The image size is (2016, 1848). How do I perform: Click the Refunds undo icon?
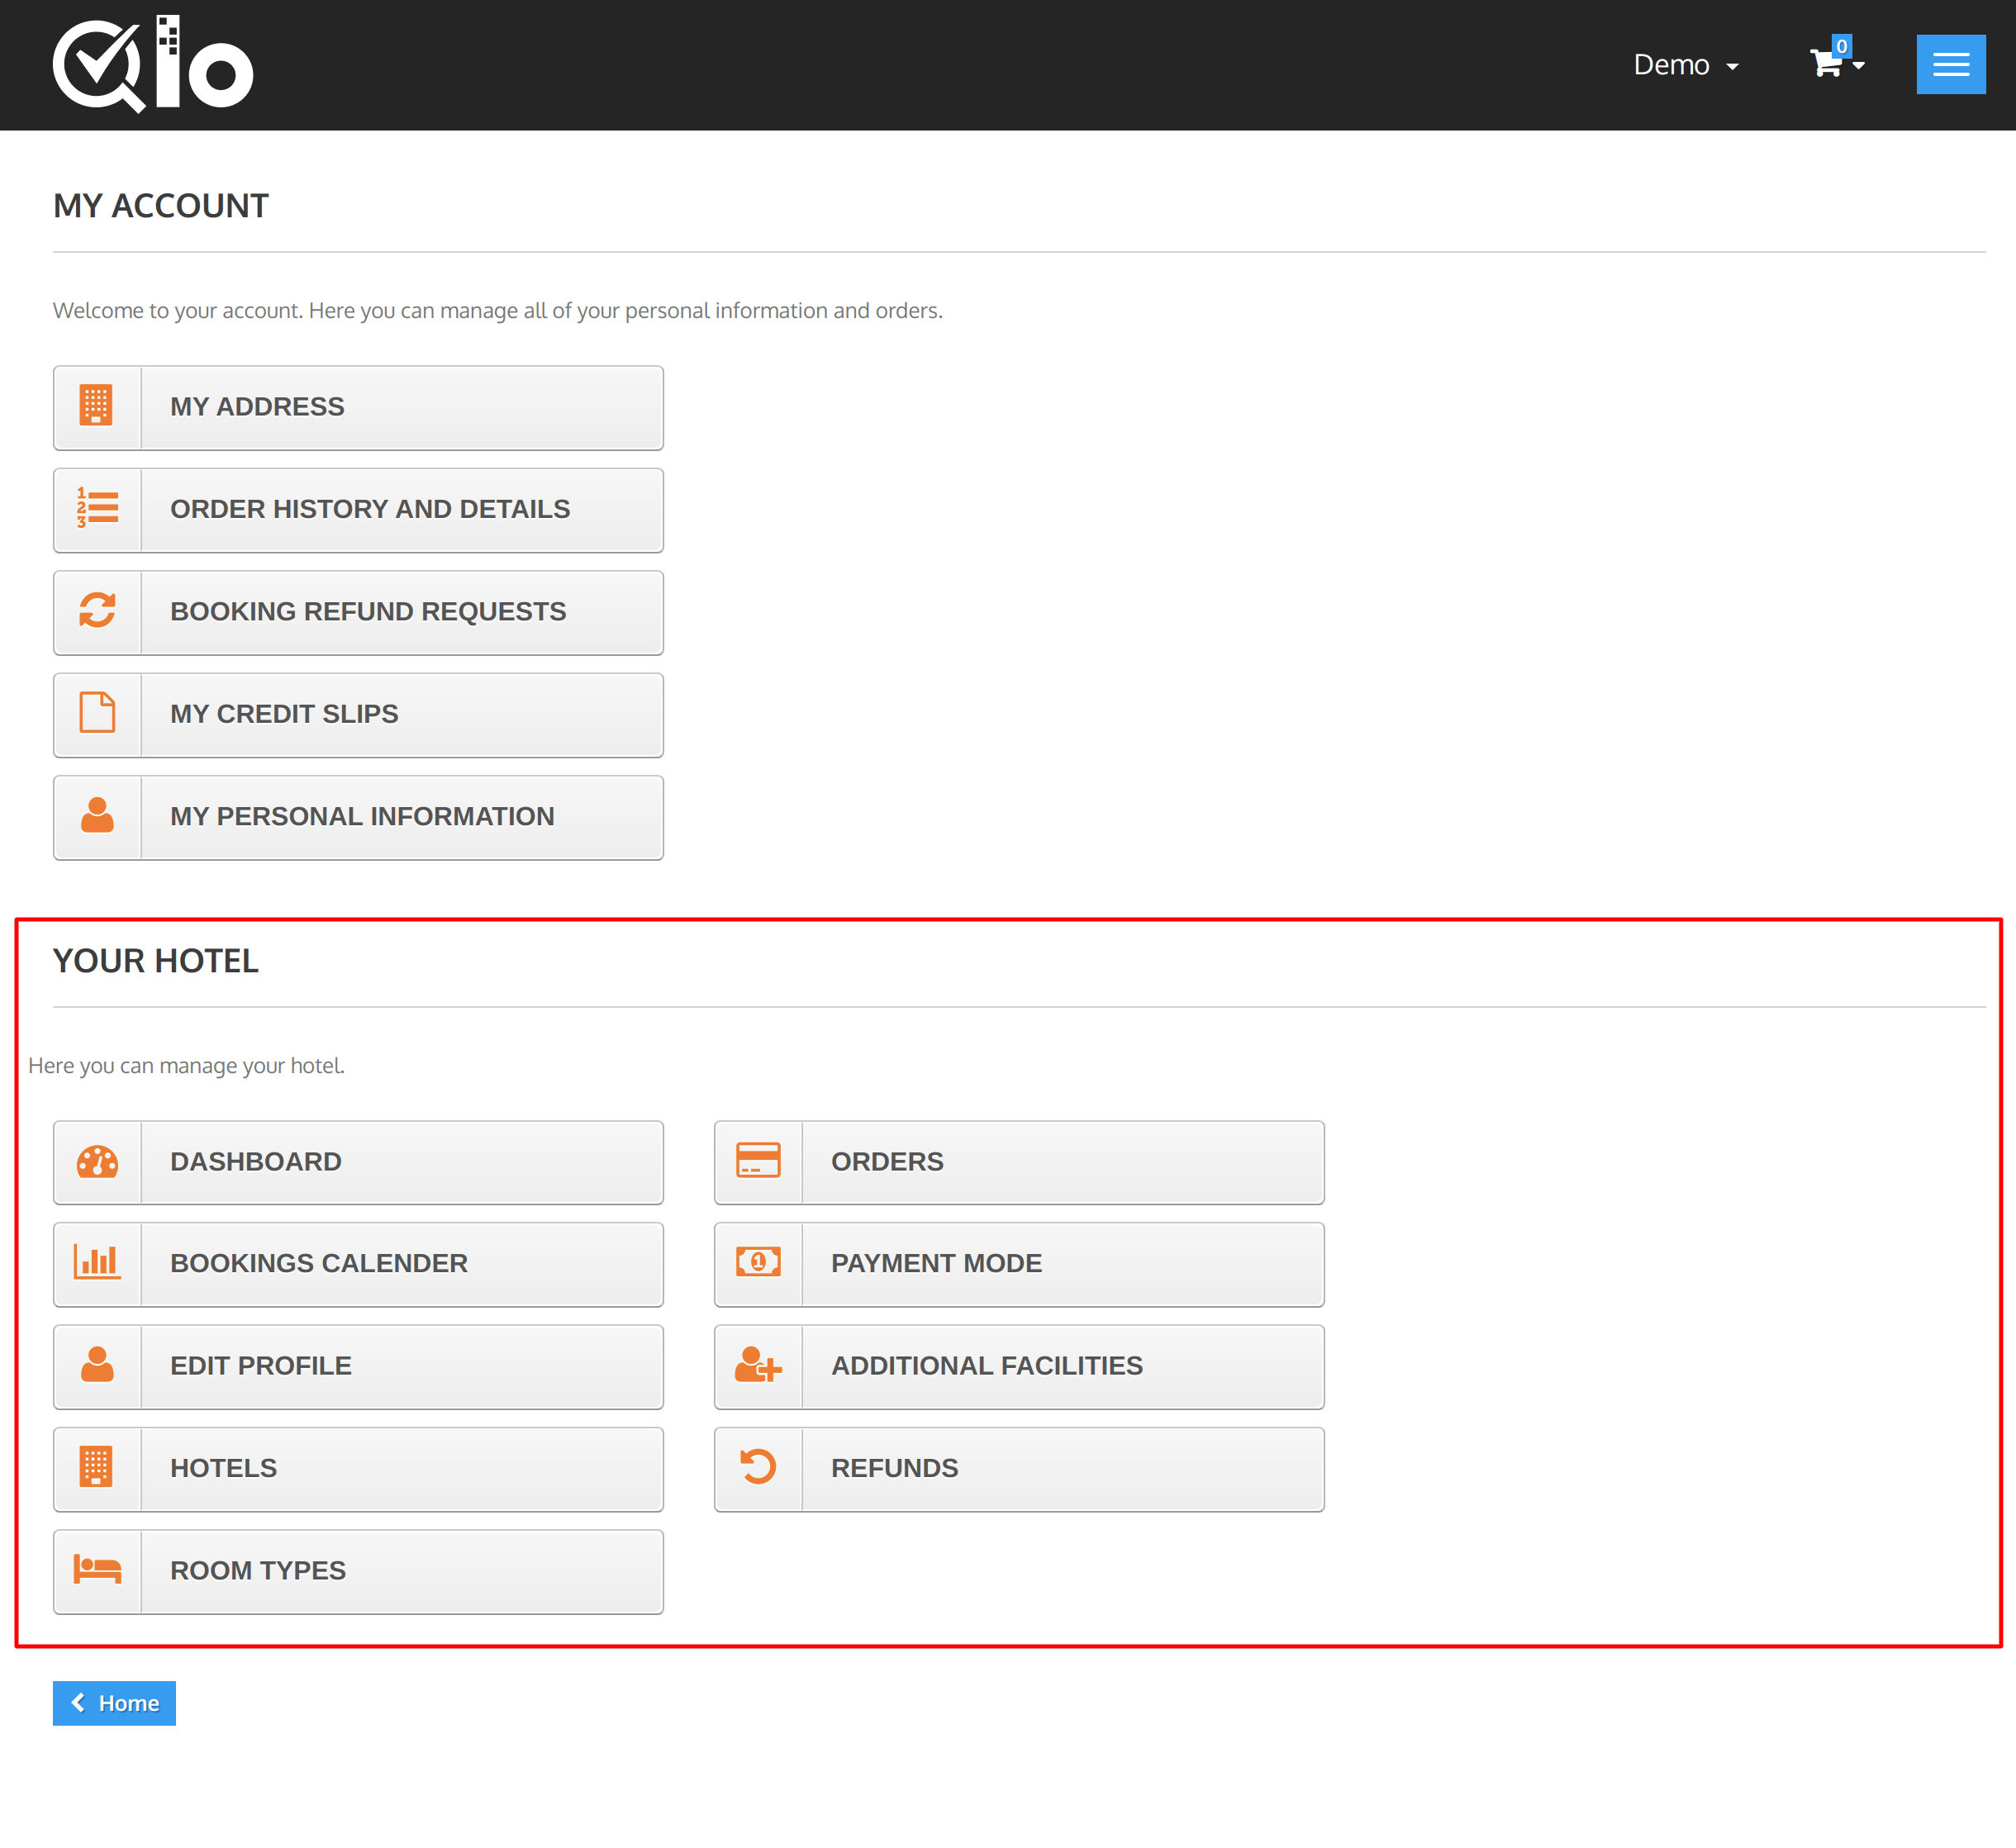[x=757, y=1467]
